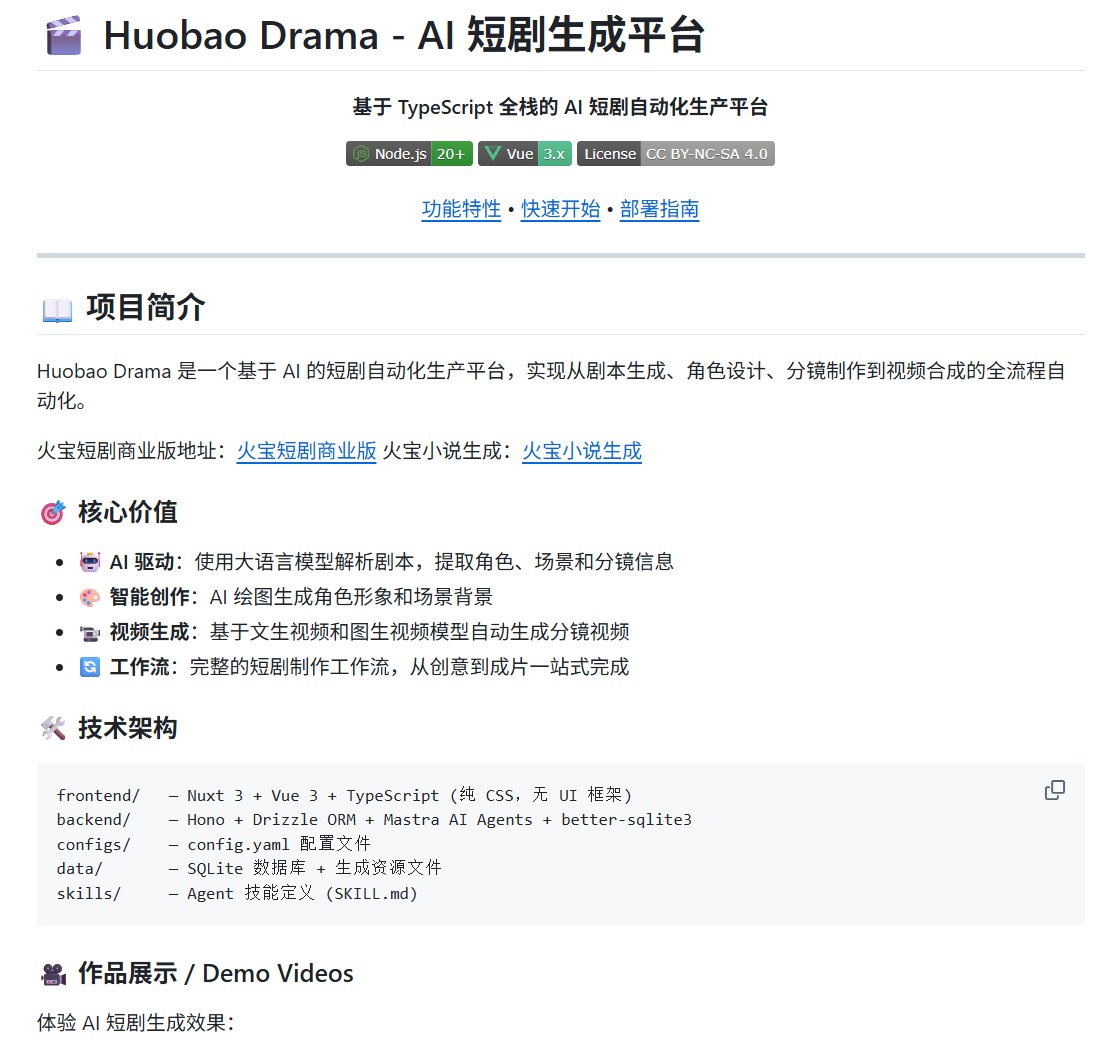The image size is (1099, 1050).
Task: Click the text 体验 AI 短剧生成效果：
Action: click(135, 1023)
